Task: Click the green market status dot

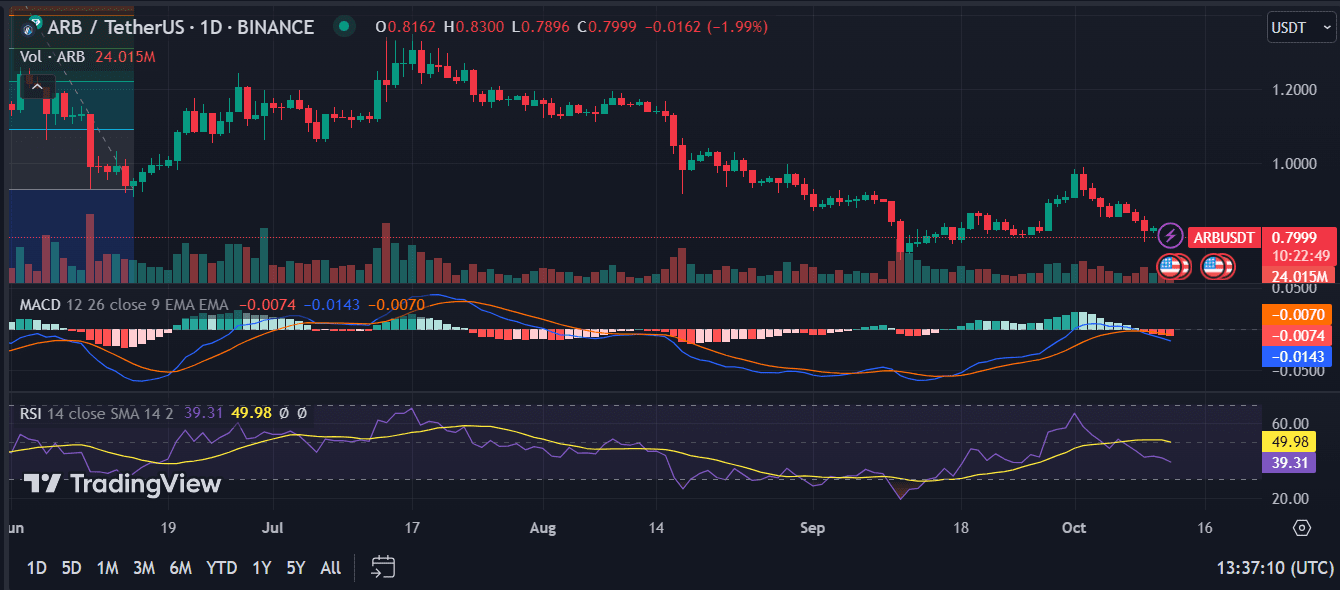Action: (x=344, y=27)
